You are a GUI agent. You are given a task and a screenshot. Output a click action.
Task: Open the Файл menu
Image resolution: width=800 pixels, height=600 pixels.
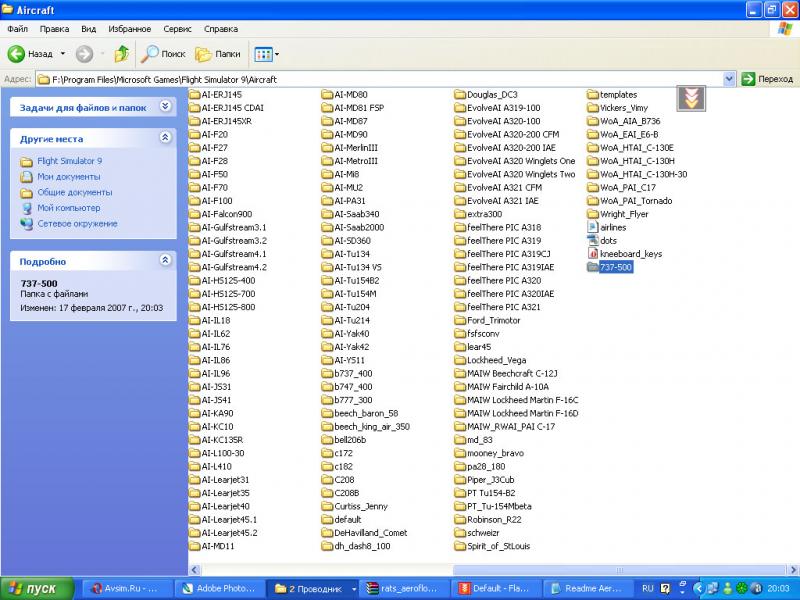(x=17, y=29)
